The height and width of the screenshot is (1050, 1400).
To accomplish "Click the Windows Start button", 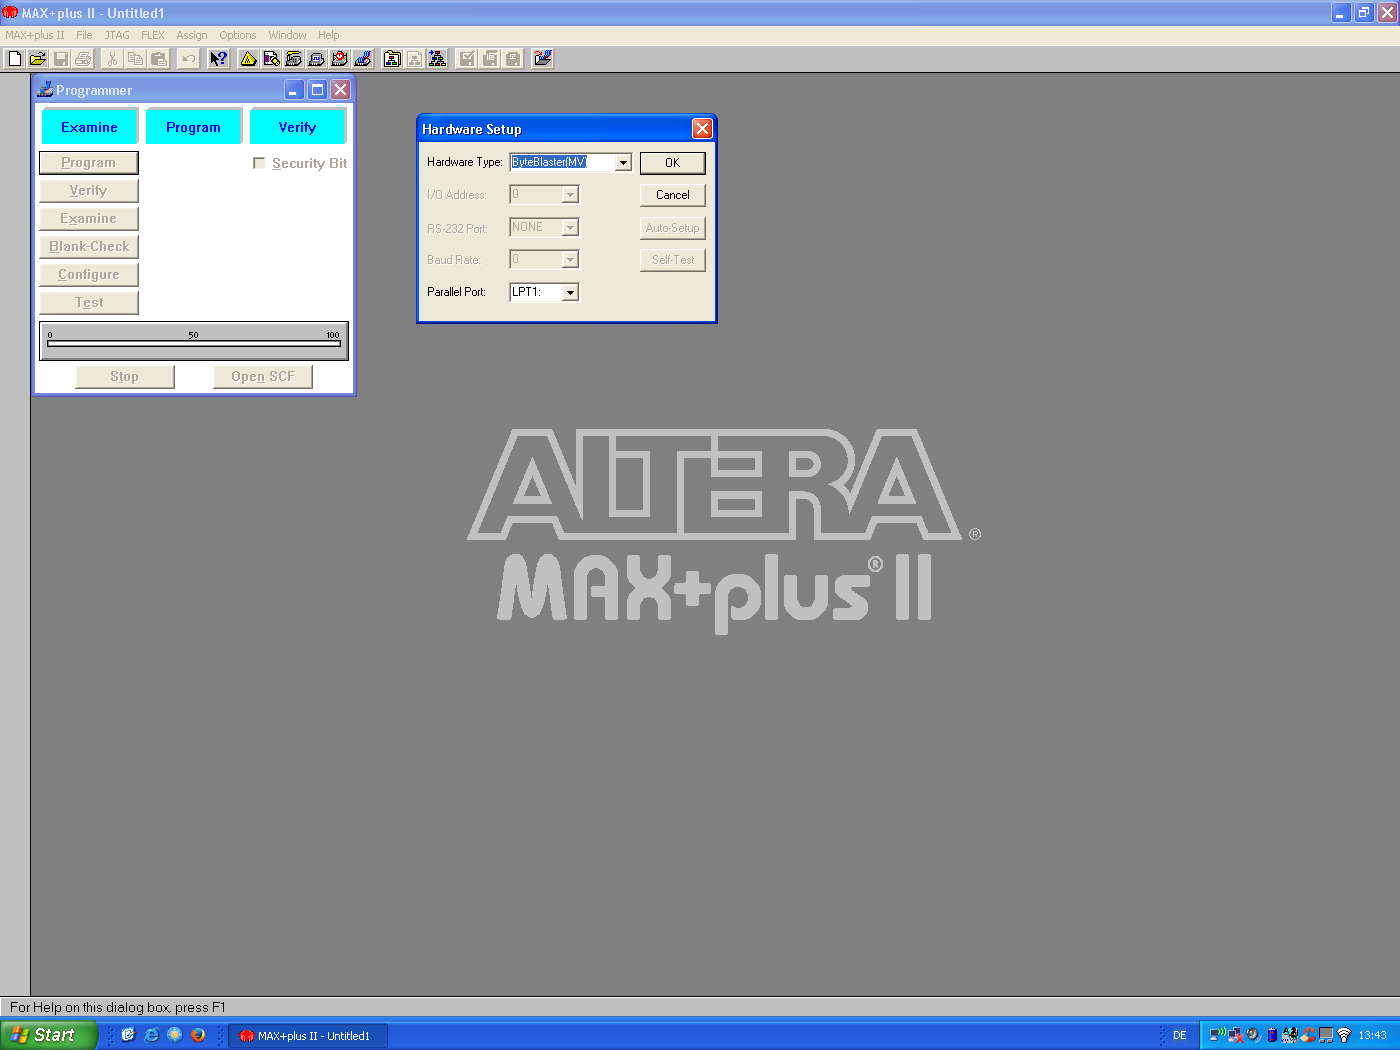I will (x=48, y=1035).
